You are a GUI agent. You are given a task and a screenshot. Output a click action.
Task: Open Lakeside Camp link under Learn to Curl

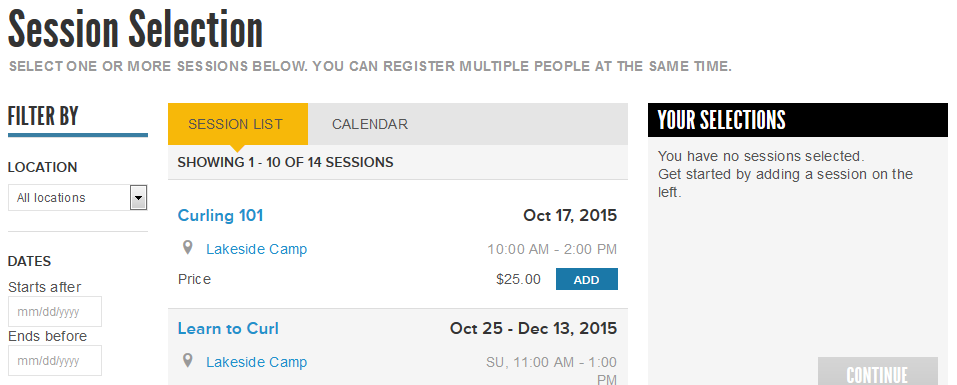tap(256, 362)
